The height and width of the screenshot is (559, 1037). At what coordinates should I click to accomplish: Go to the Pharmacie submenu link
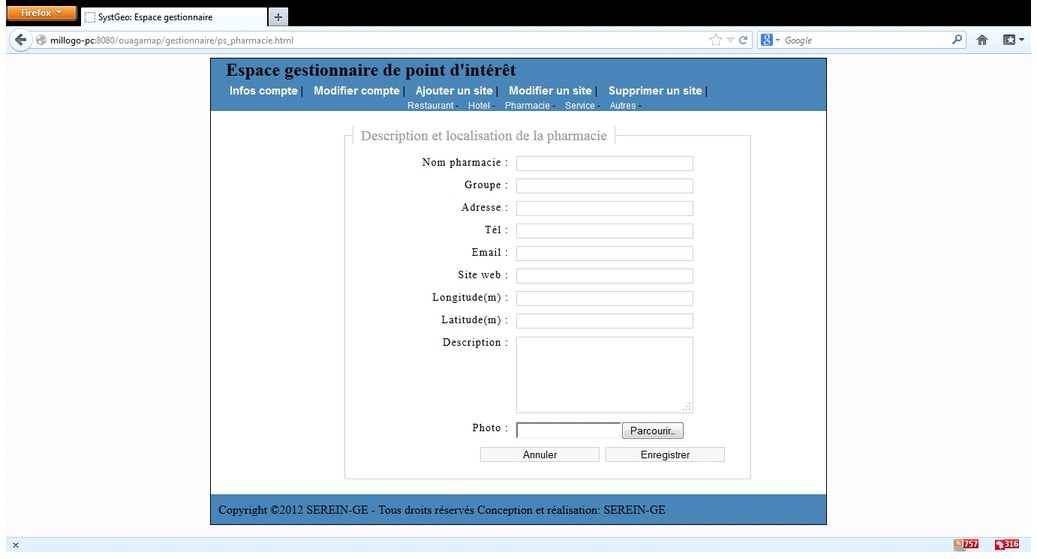527,106
